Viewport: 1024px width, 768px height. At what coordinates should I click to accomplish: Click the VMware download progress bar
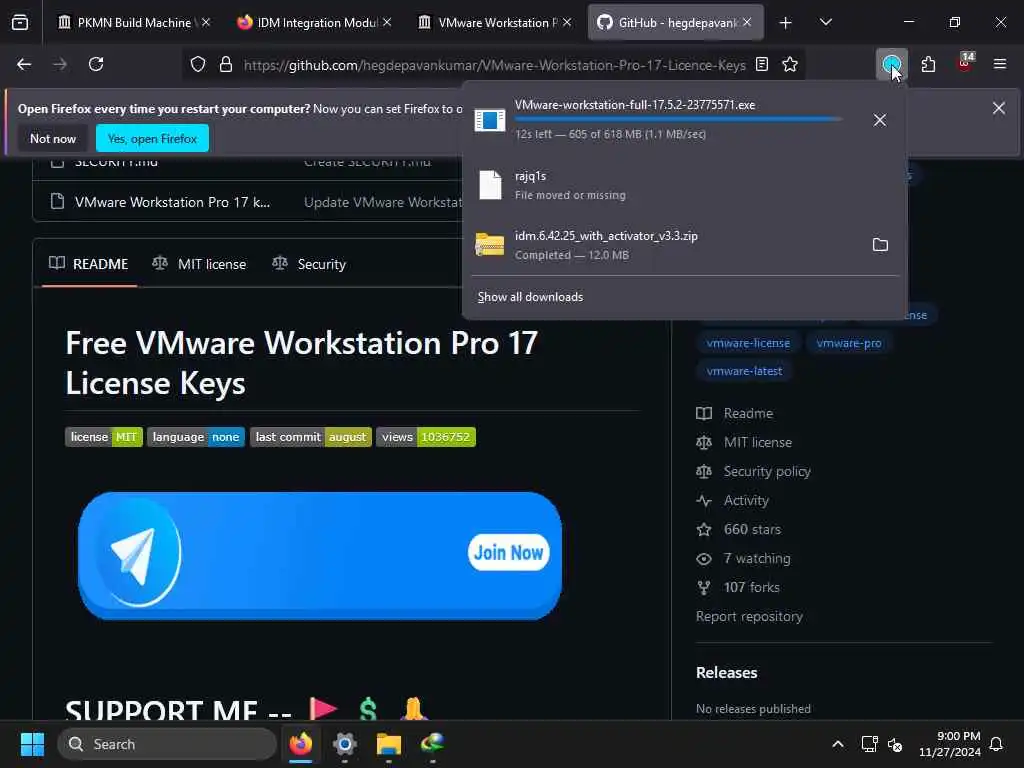click(x=679, y=120)
